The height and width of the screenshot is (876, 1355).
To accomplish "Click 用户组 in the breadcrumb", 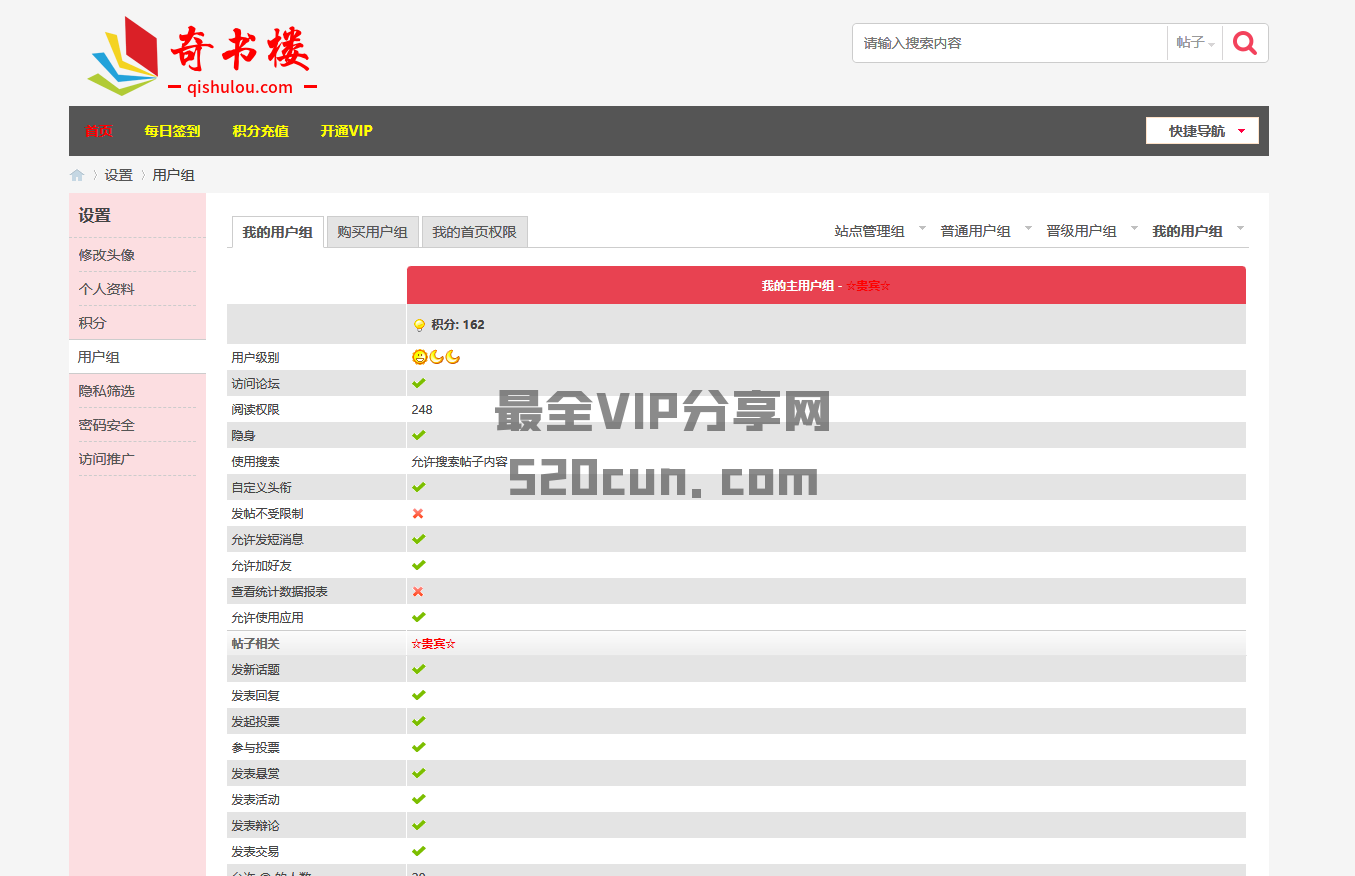I will (x=173, y=175).
